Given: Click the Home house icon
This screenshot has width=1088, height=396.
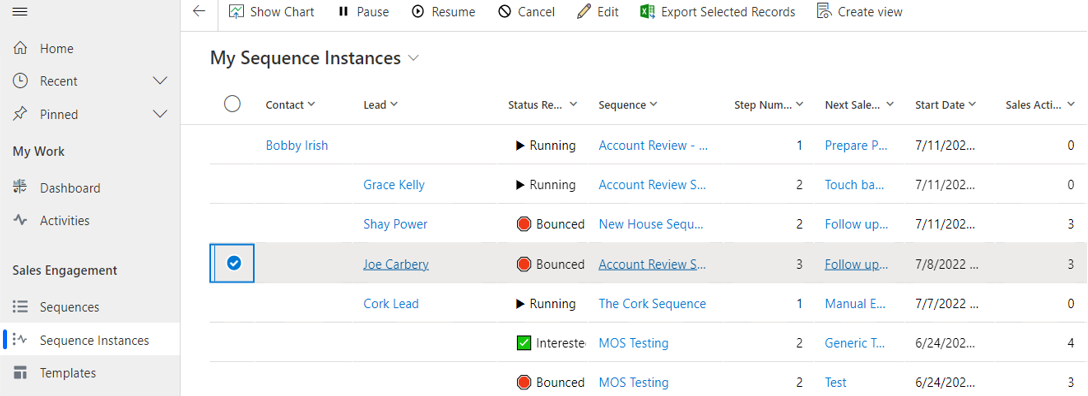Looking at the screenshot, I should 21,49.
